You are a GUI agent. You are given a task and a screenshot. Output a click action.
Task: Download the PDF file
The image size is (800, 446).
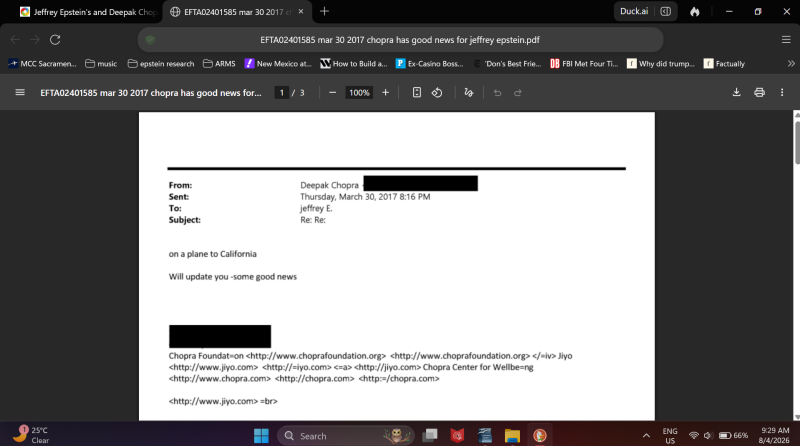point(736,92)
